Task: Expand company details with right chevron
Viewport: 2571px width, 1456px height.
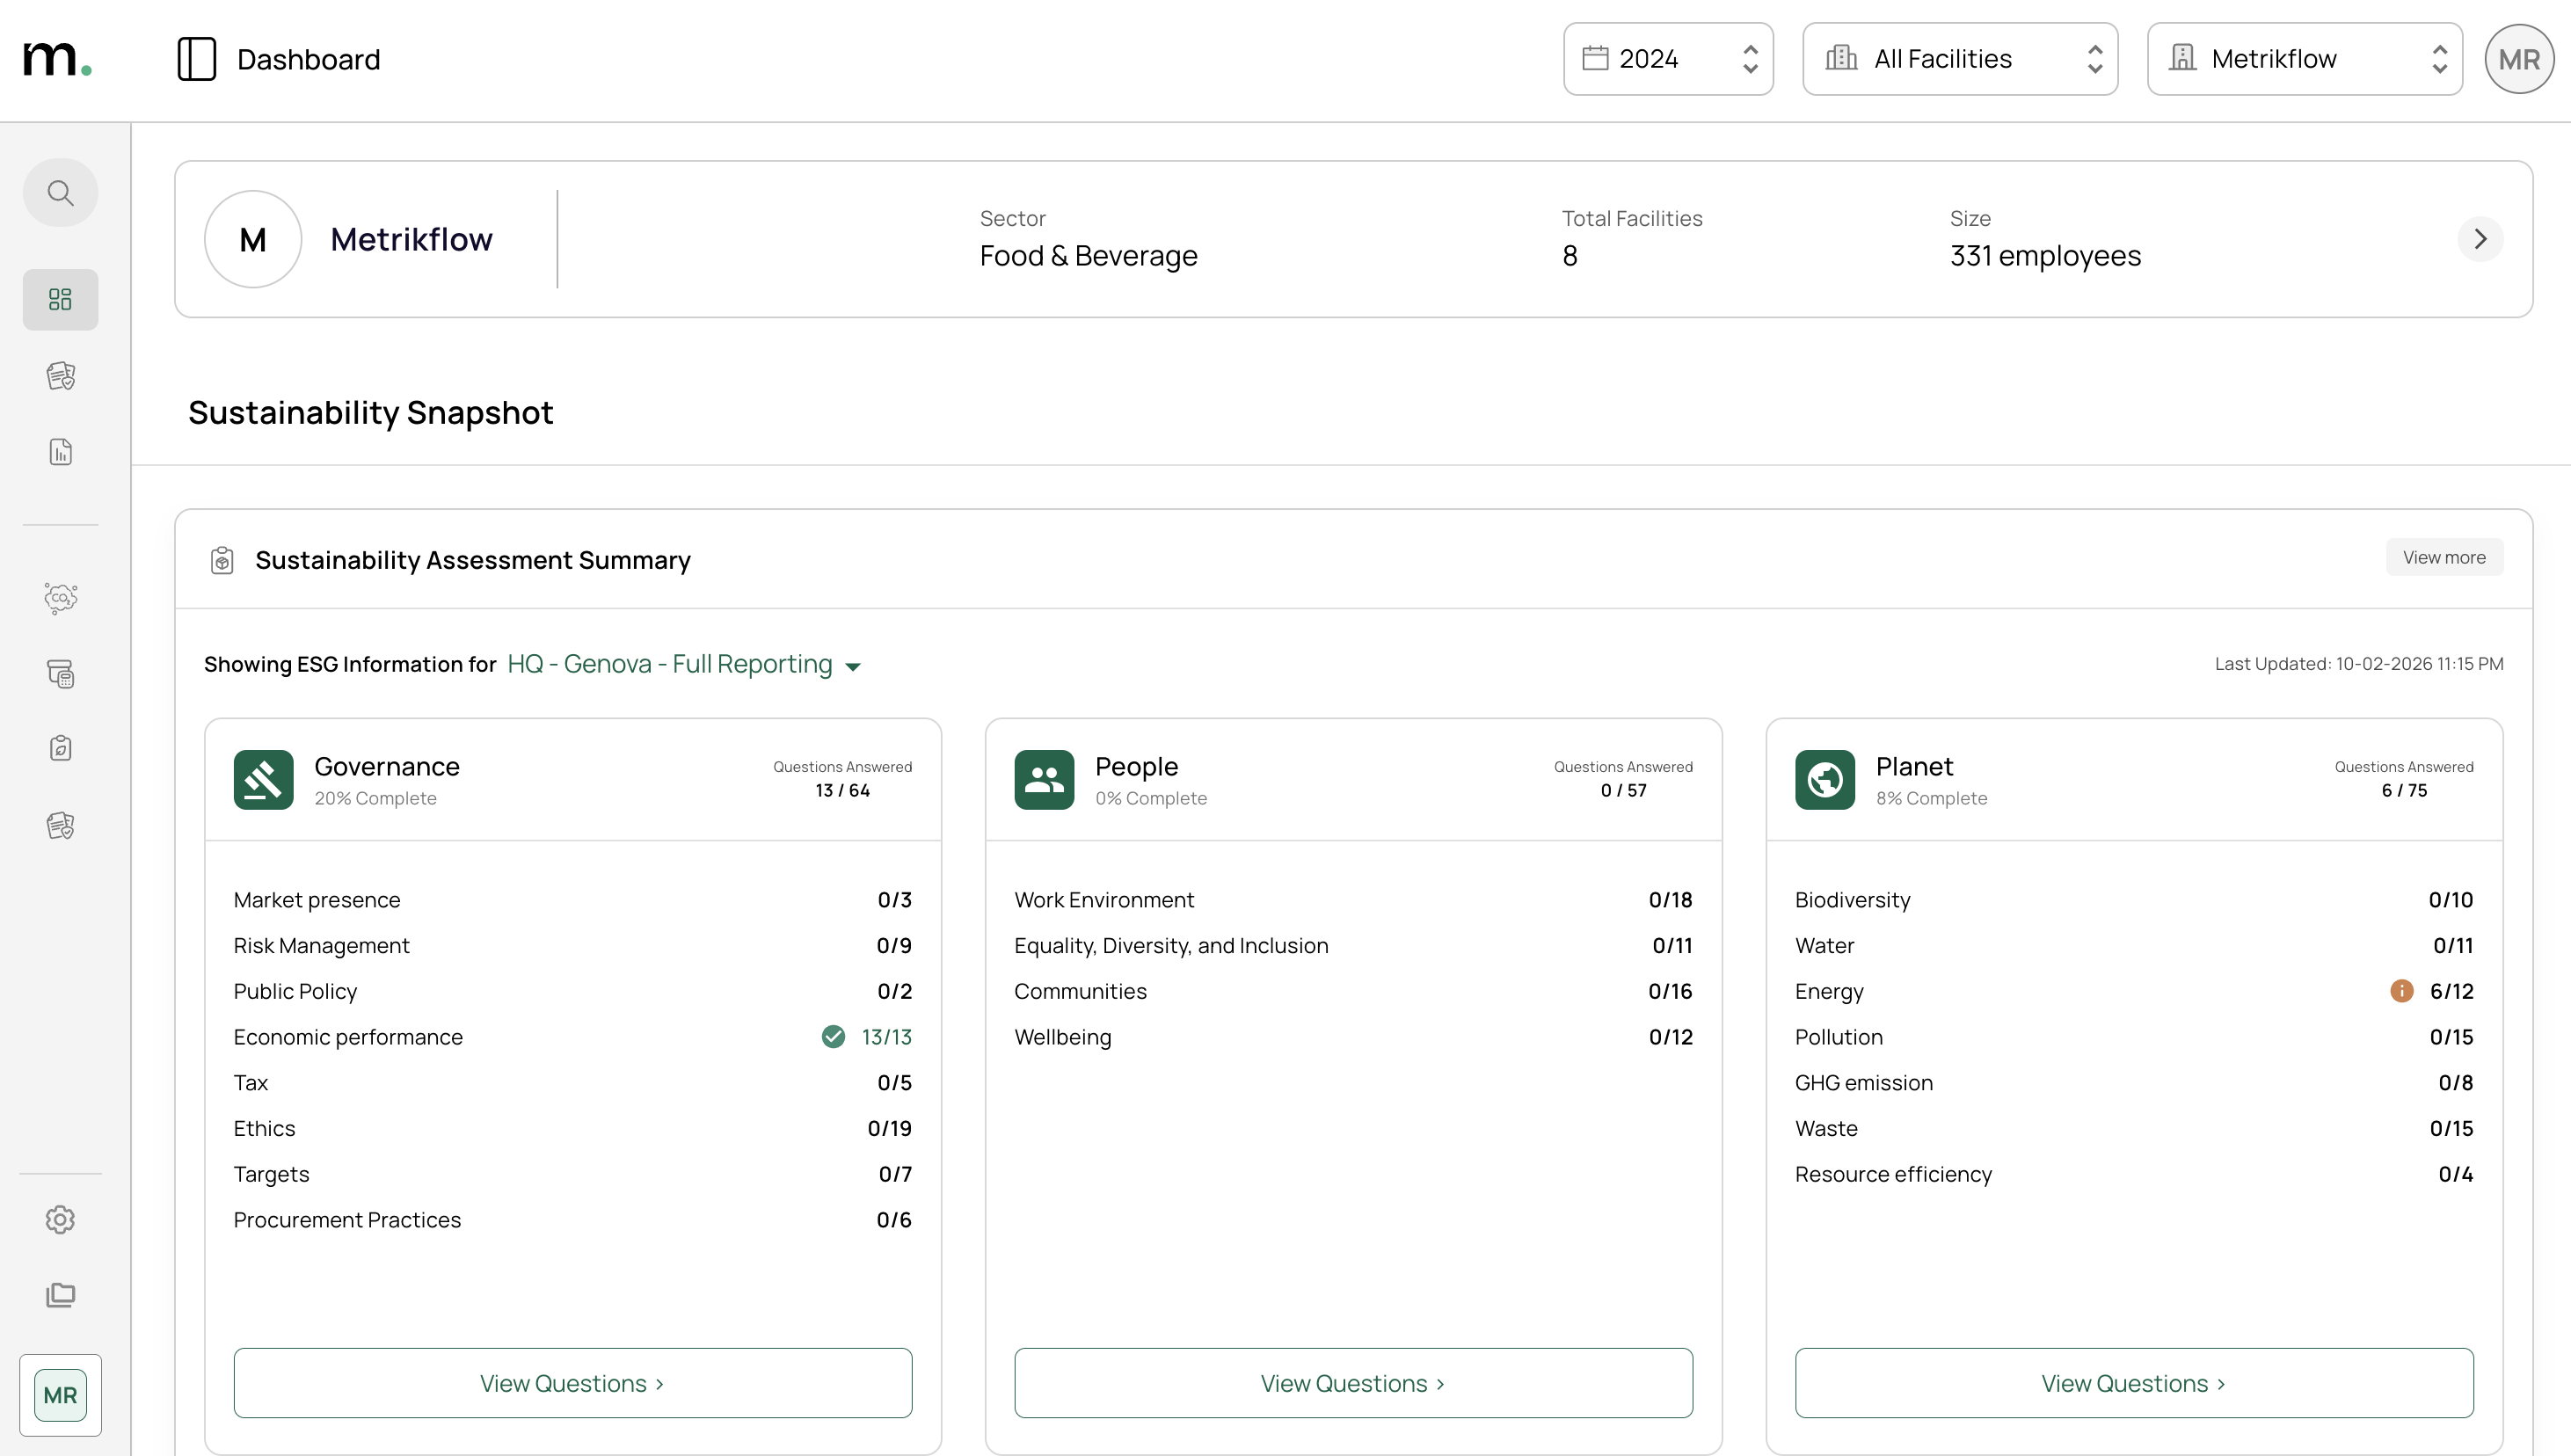Action: (x=2479, y=239)
